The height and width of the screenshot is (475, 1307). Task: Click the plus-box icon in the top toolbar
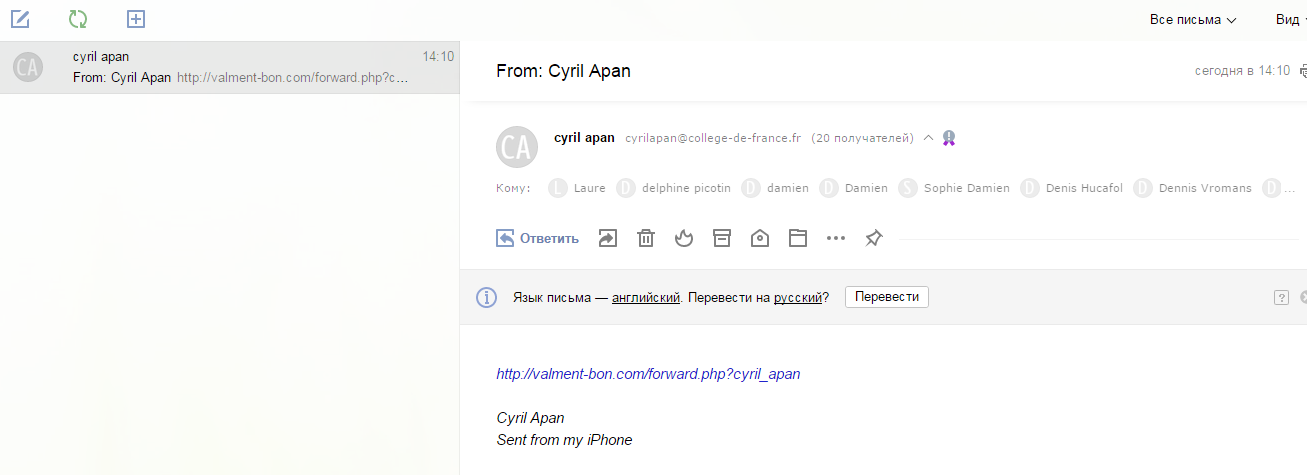(x=136, y=19)
